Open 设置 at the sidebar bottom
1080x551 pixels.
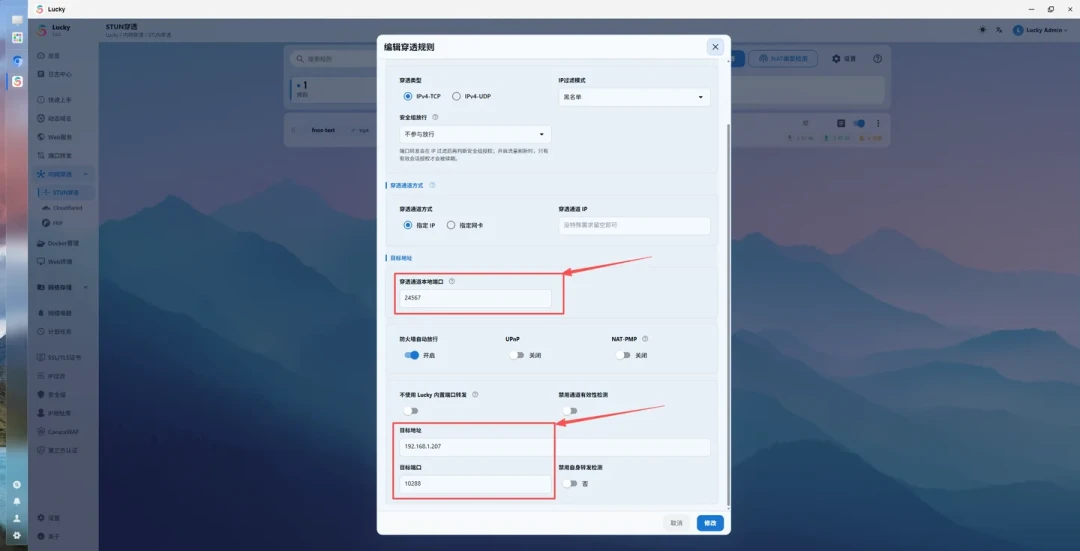(62, 517)
